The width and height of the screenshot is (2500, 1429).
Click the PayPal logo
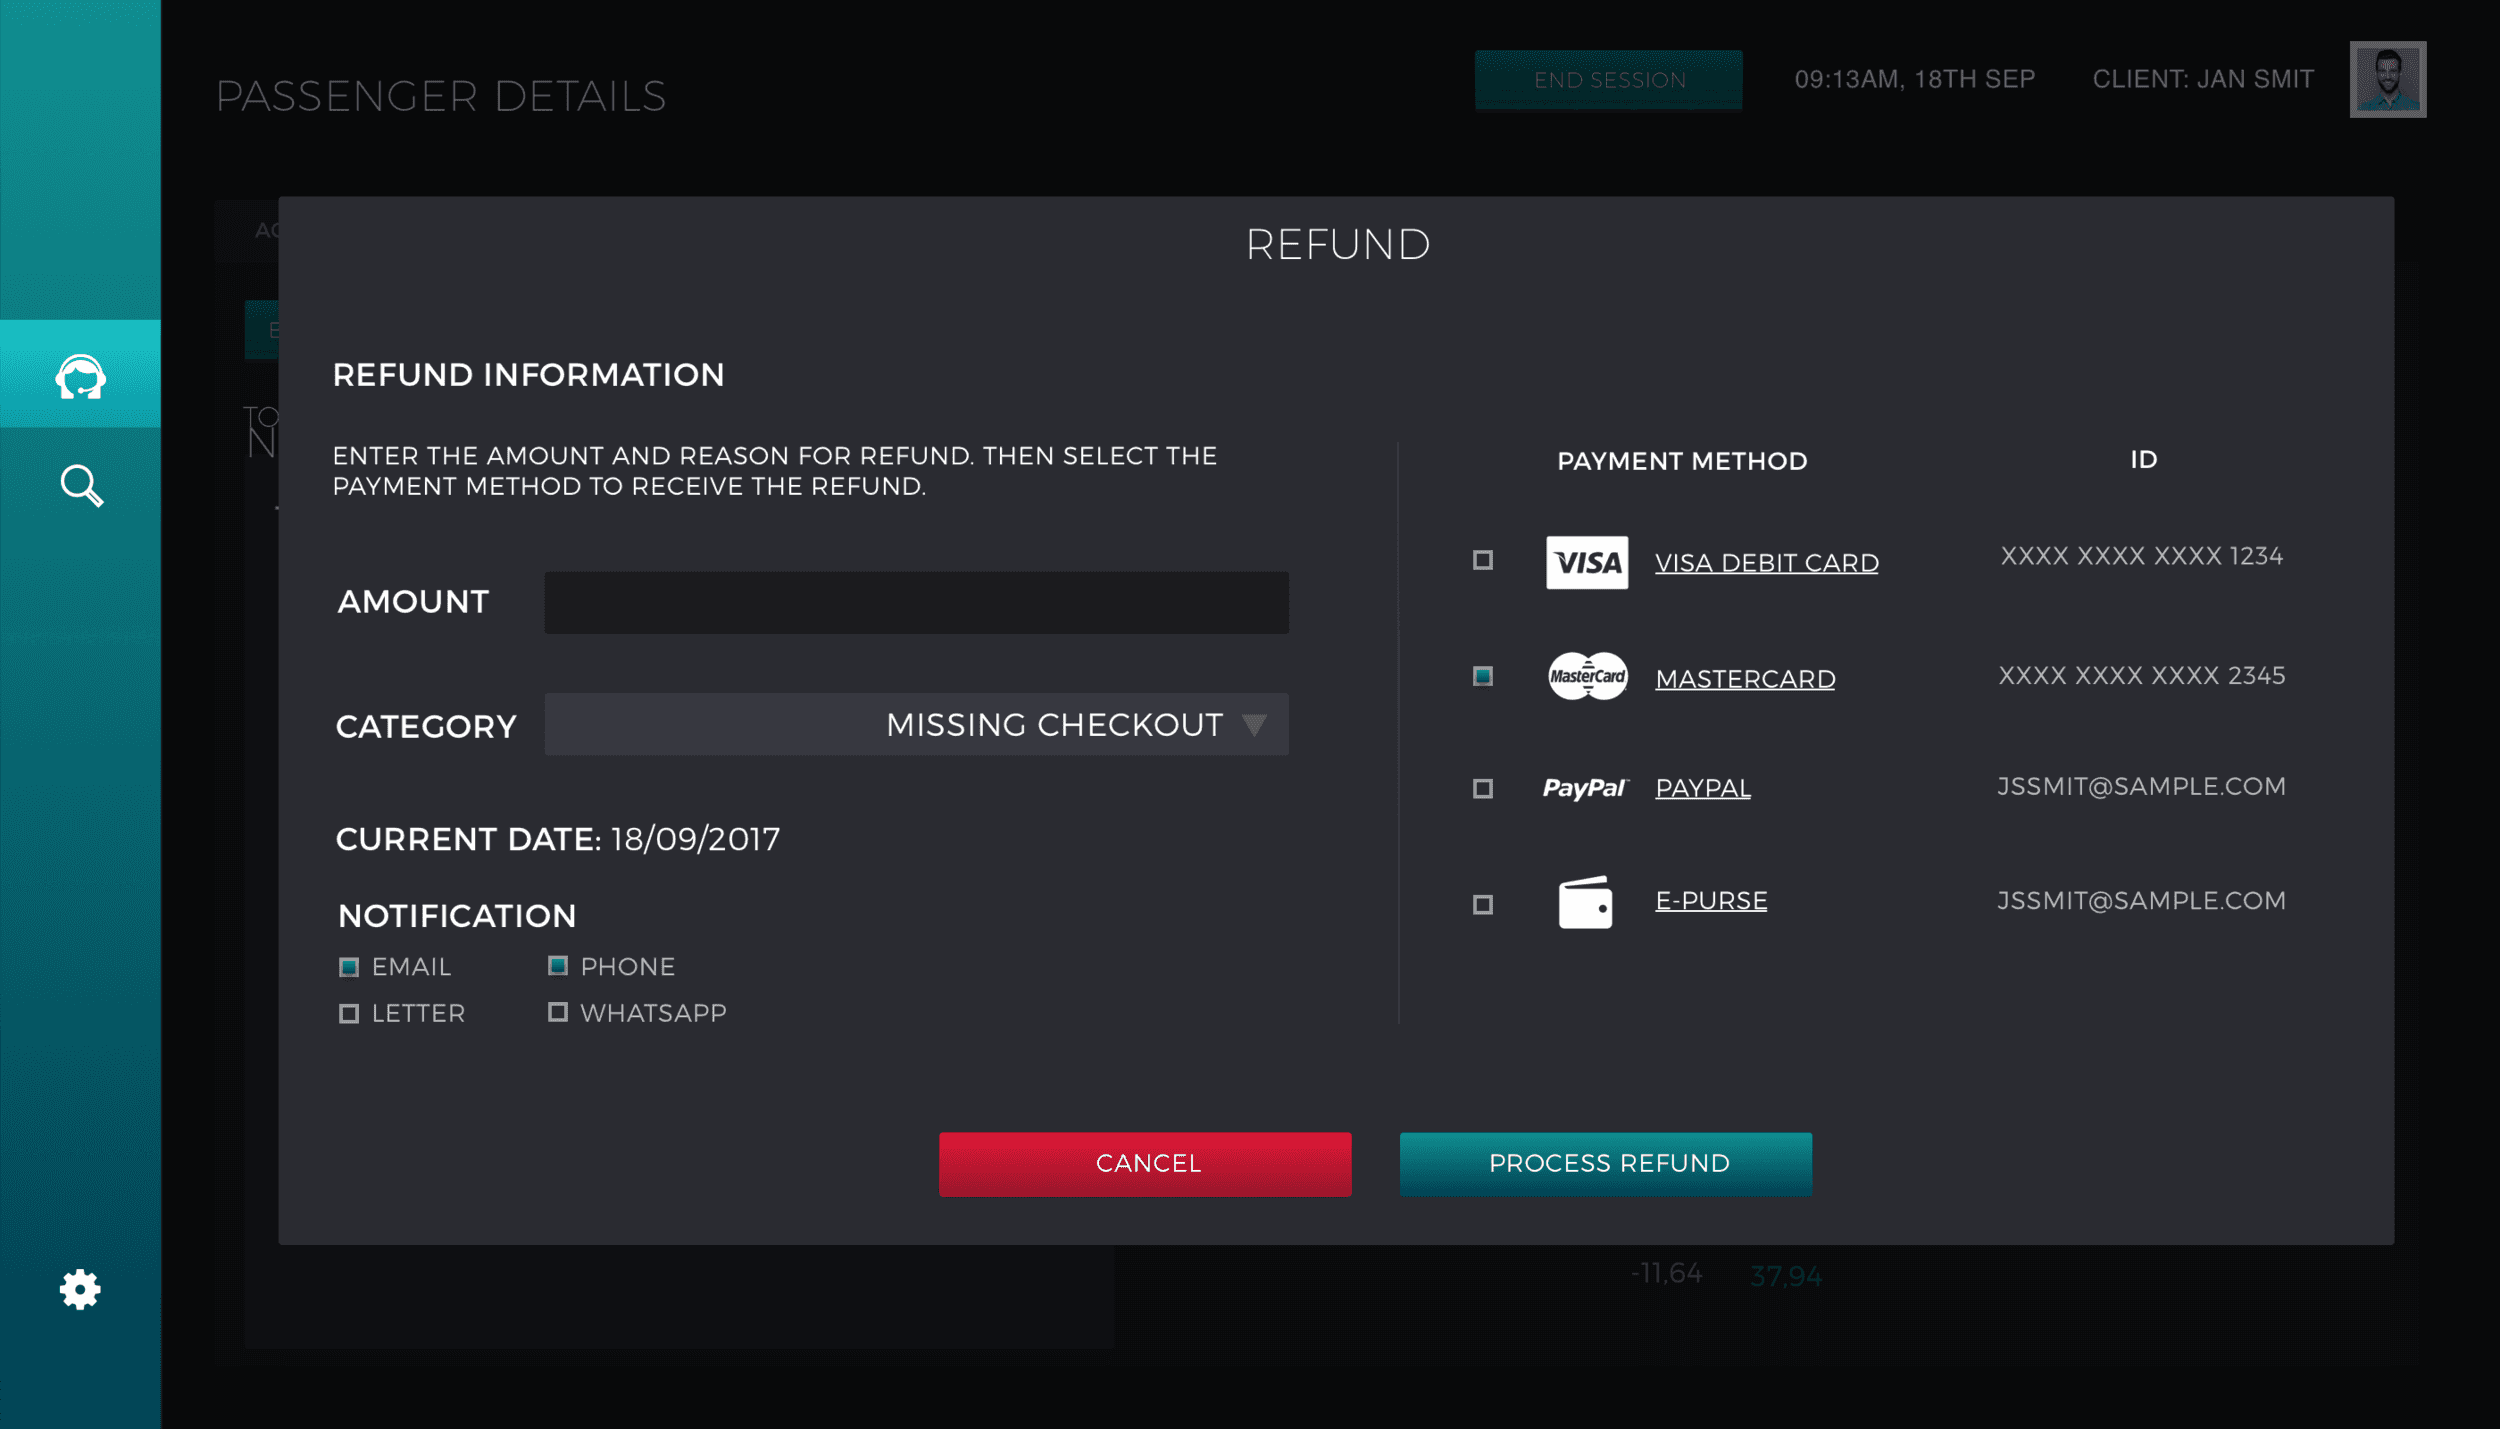1585,788
